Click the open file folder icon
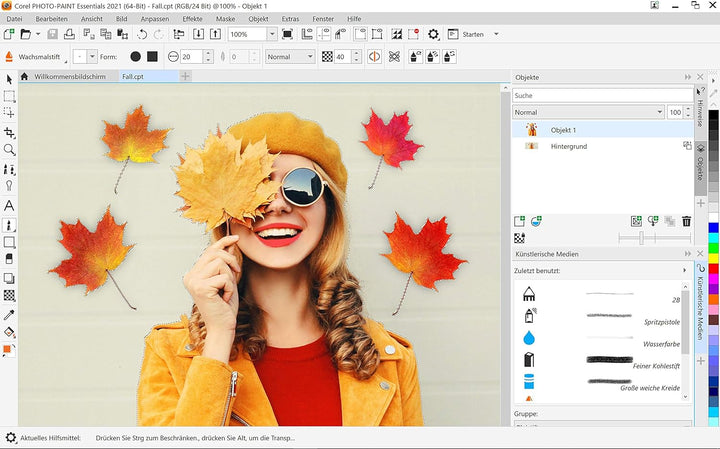Image resolution: width=720 pixels, height=449 pixels. 26,34
